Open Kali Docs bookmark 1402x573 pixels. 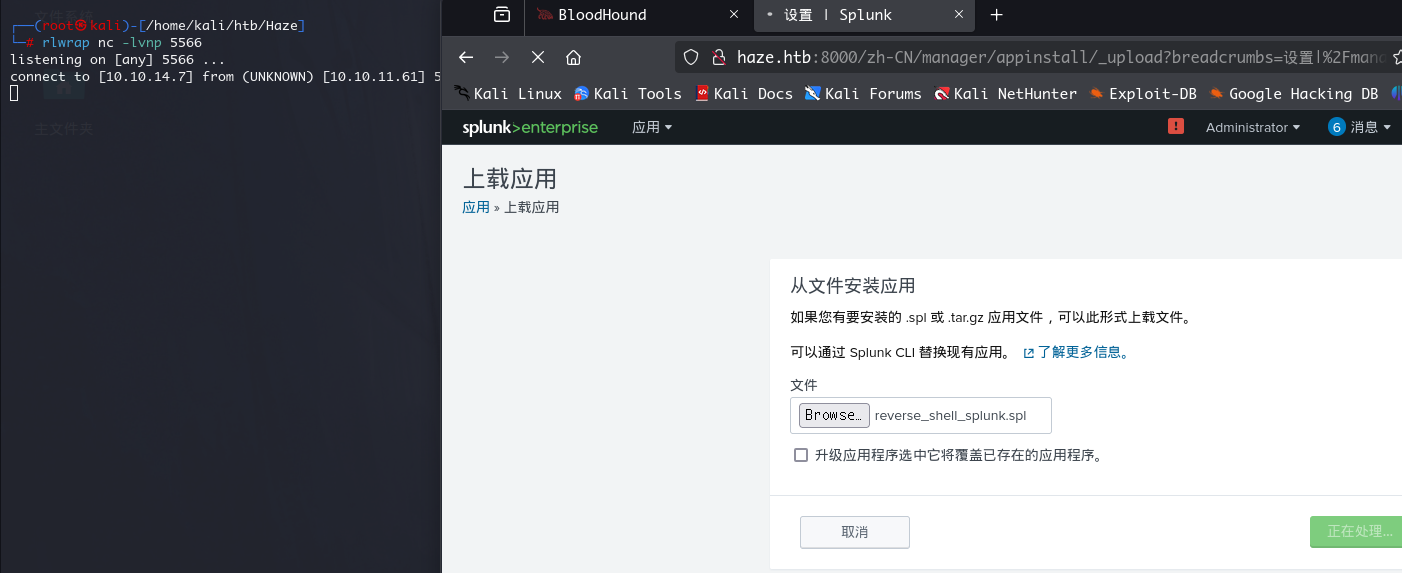tap(744, 94)
